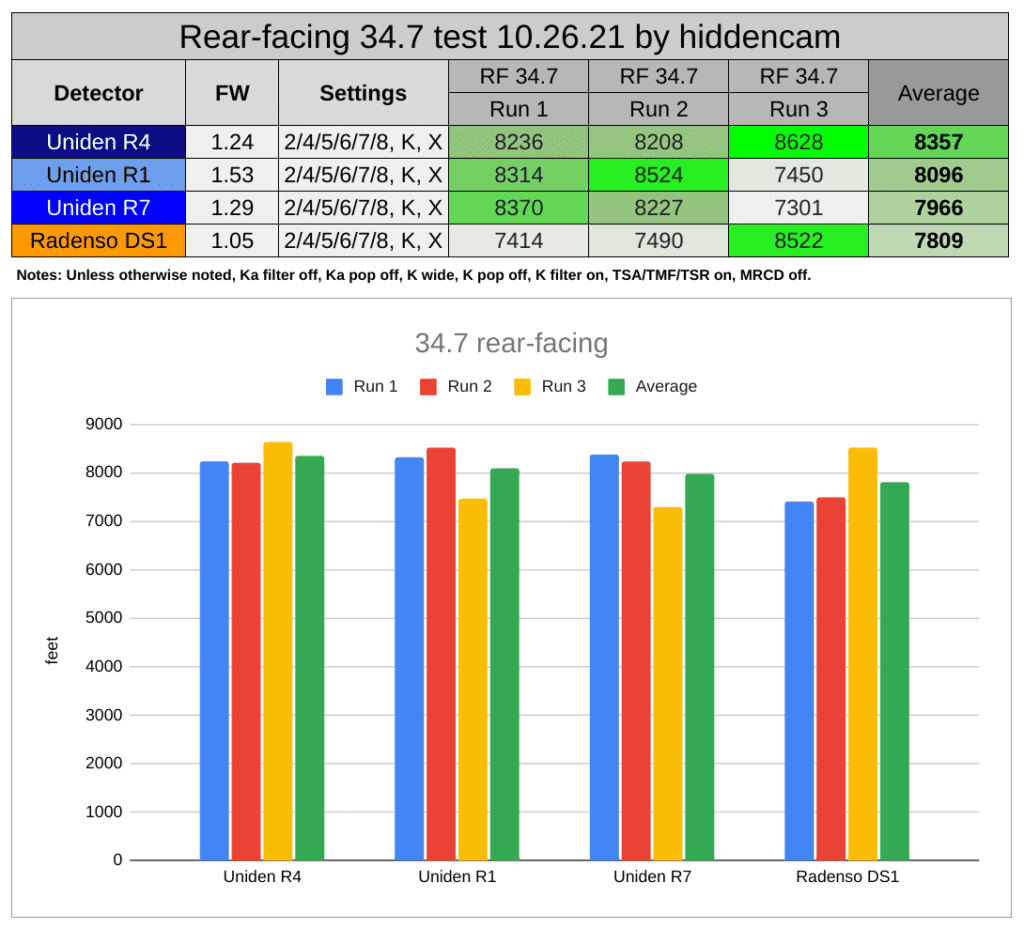Screen dimensions: 1024x929
Task: Click the FW header cell
Action: click(x=232, y=92)
